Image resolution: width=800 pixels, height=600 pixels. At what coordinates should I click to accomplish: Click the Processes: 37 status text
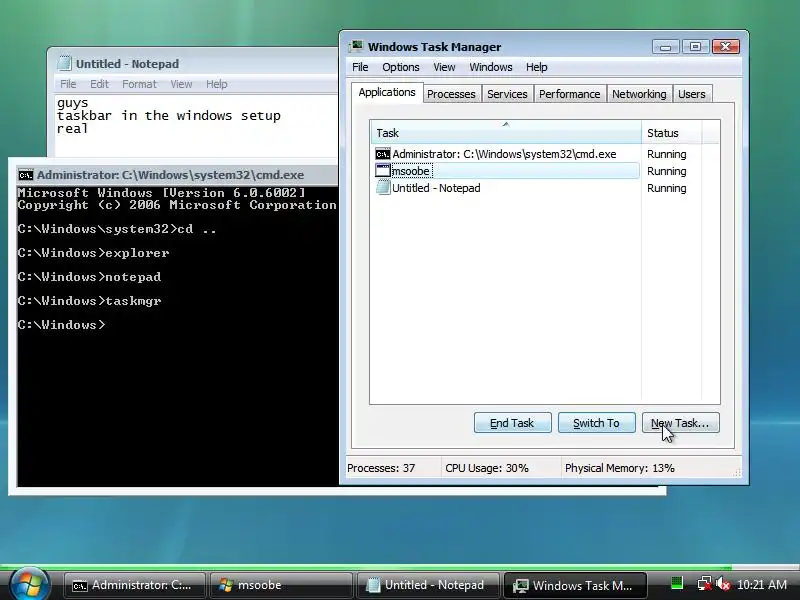(381, 468)
